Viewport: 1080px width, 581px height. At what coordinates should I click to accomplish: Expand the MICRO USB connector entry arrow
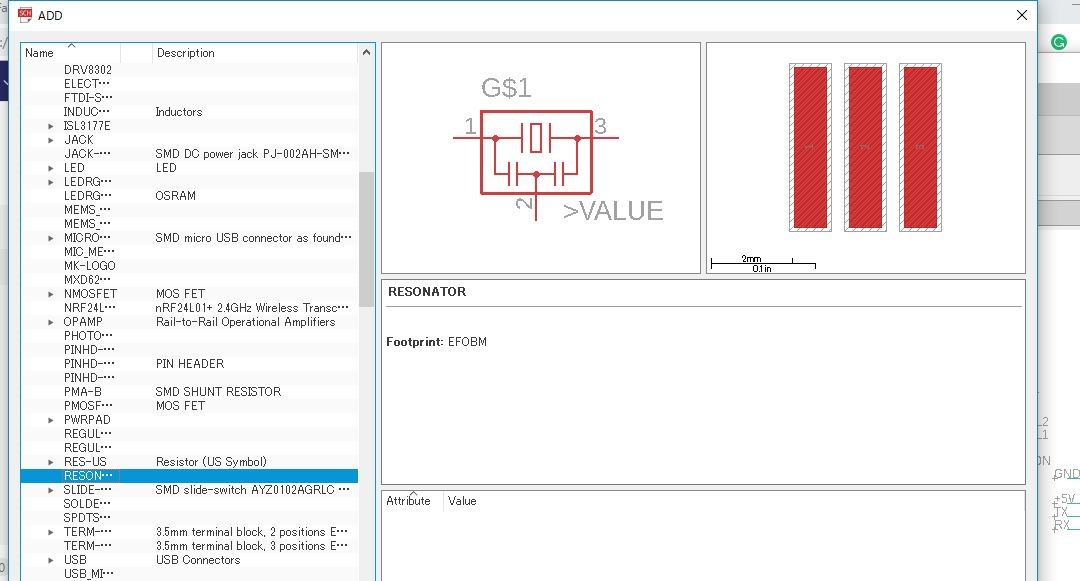coord(51,238)
